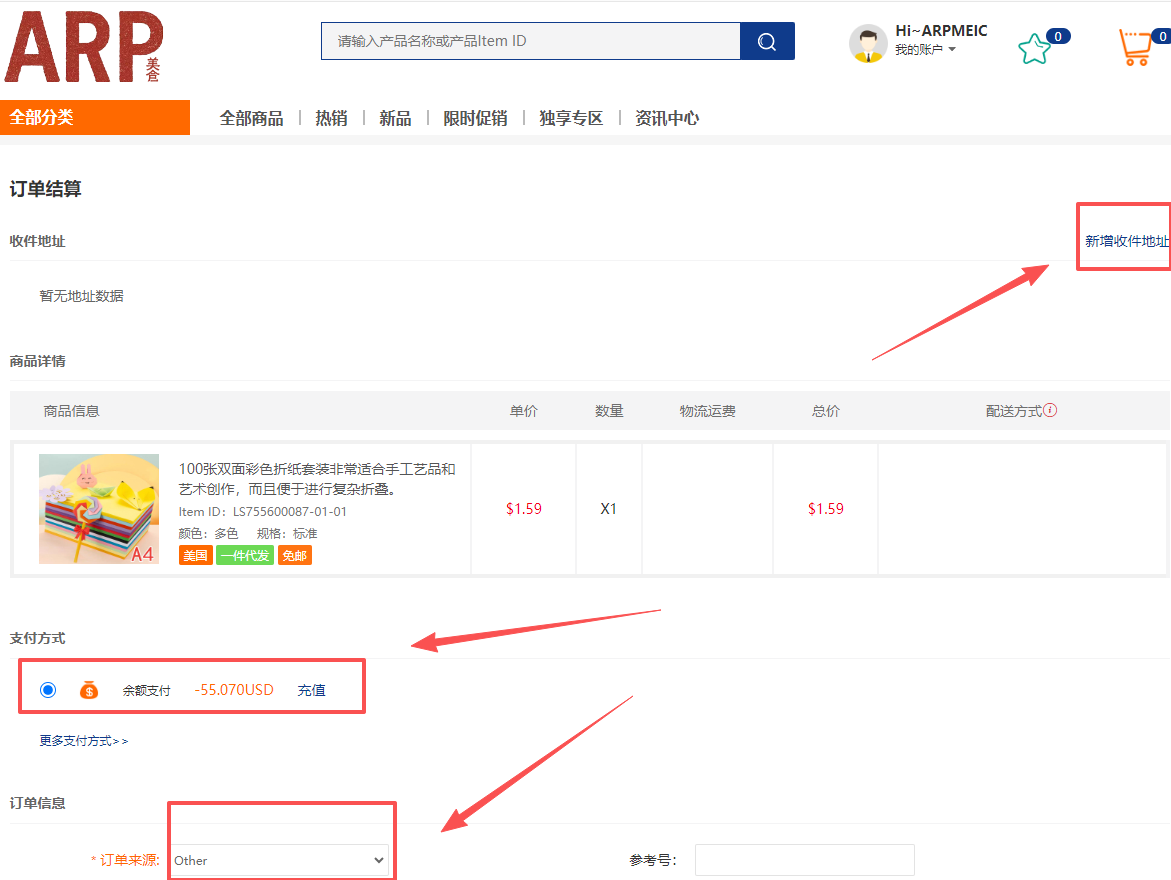Click the 参考号 input field
This screenshot has height=880, width=1171.
tap(804, 860)
